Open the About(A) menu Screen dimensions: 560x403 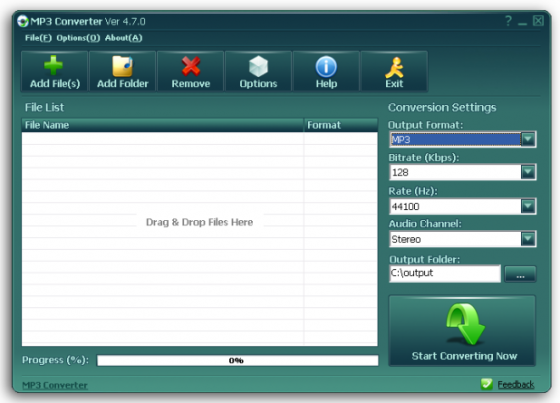point(124,38)
